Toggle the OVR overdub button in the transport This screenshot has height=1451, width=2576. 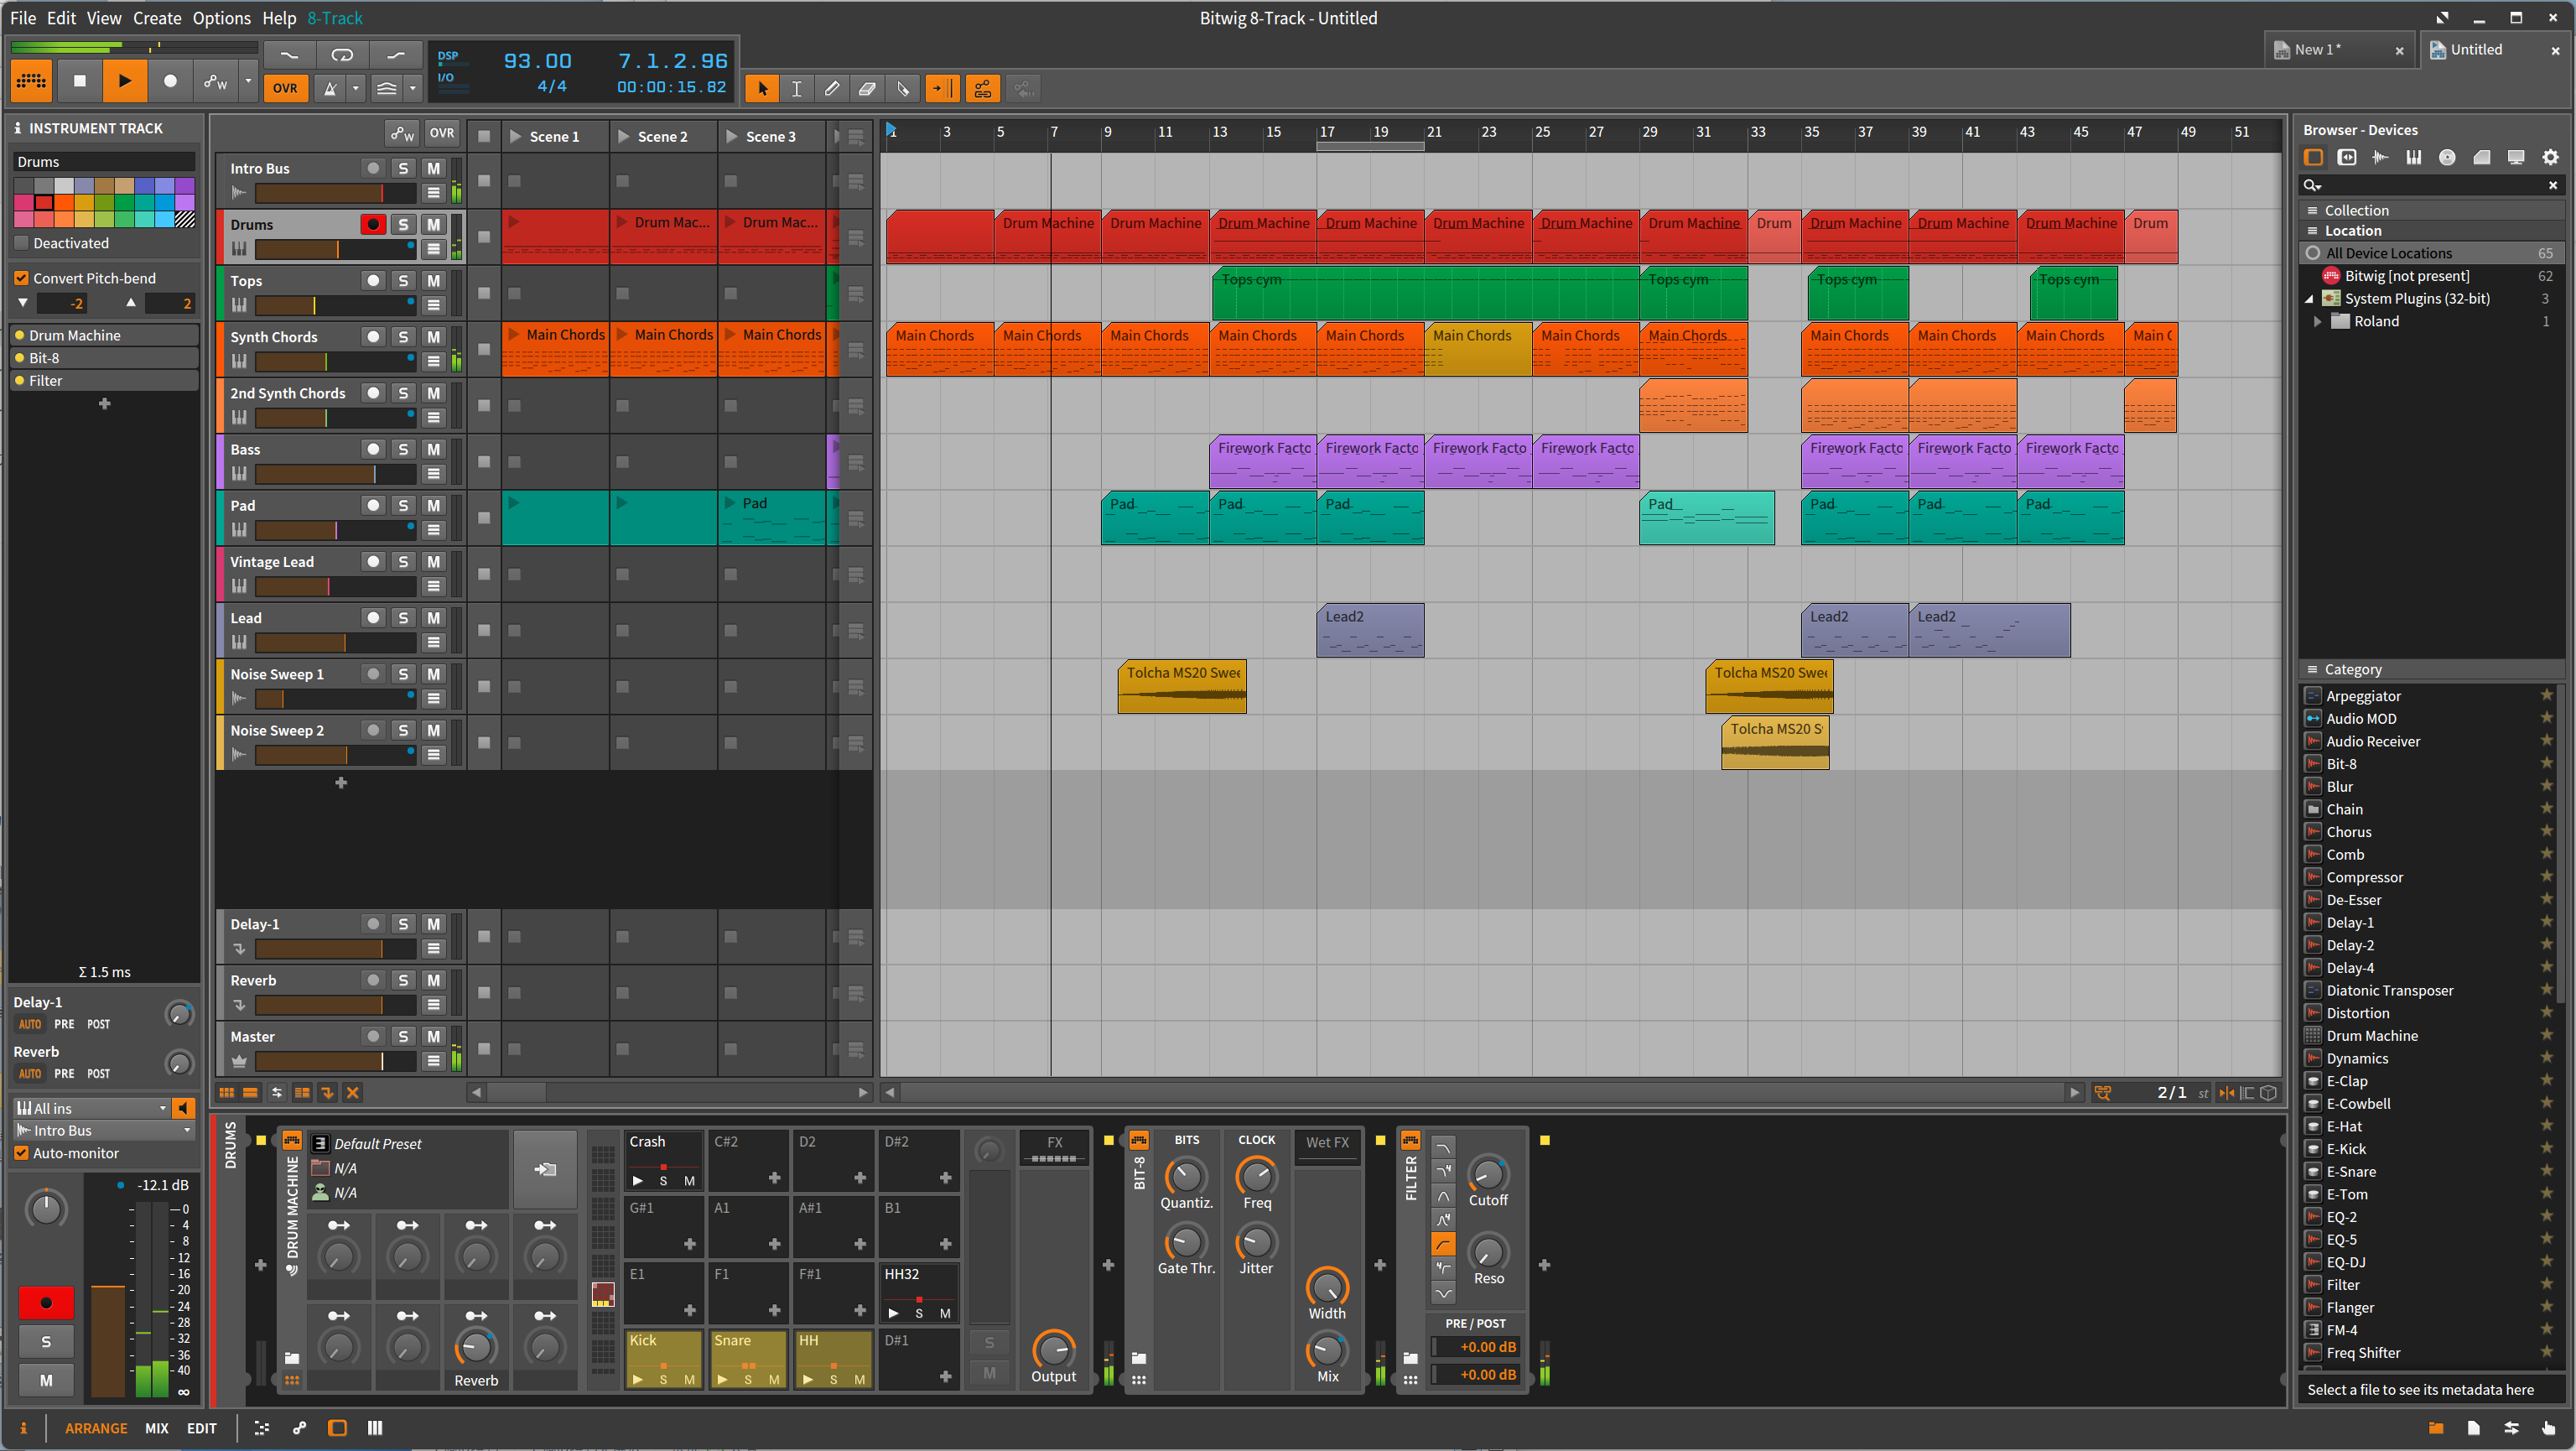click(x=285, y=88)
